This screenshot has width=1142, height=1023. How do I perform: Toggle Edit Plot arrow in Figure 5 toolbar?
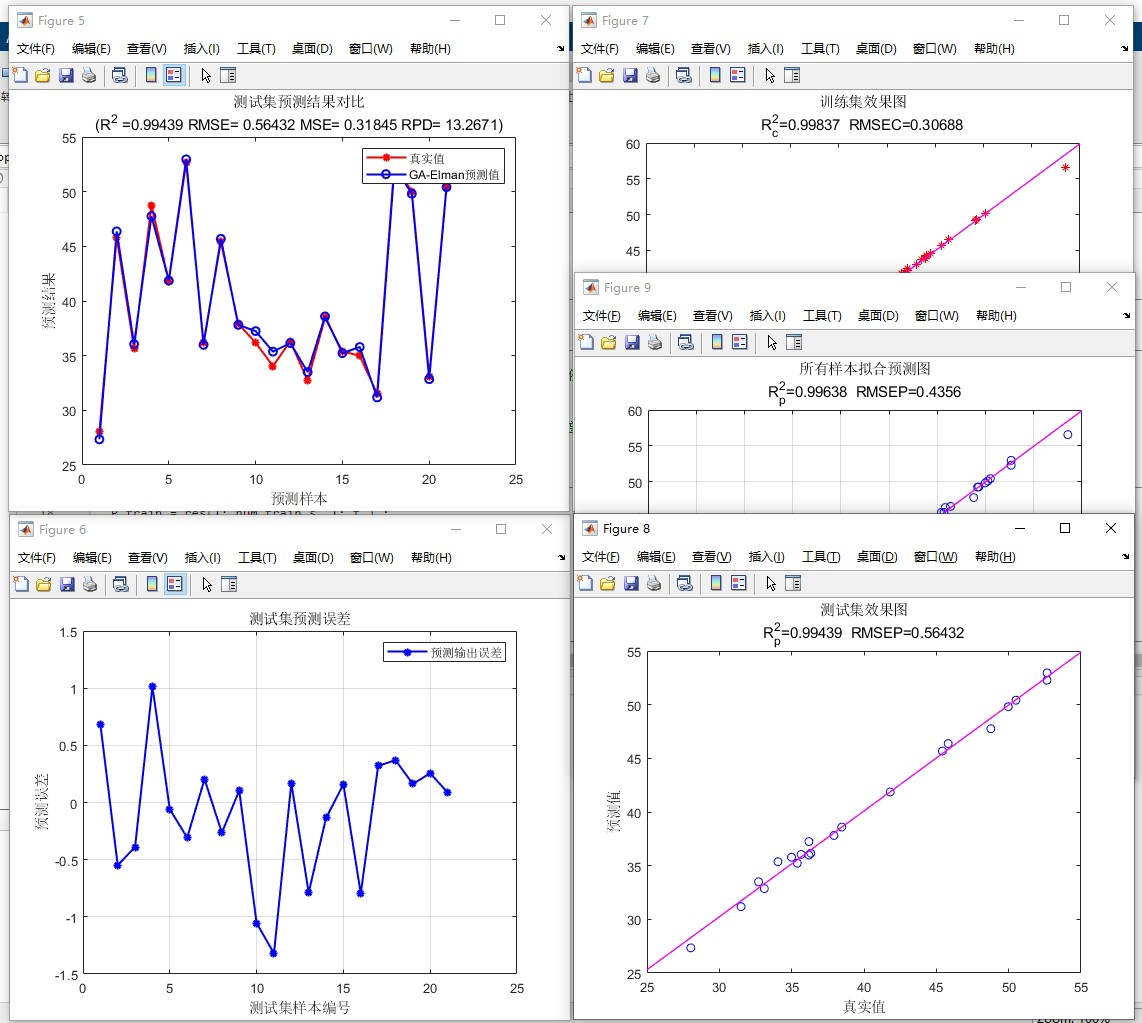point(206,75)
